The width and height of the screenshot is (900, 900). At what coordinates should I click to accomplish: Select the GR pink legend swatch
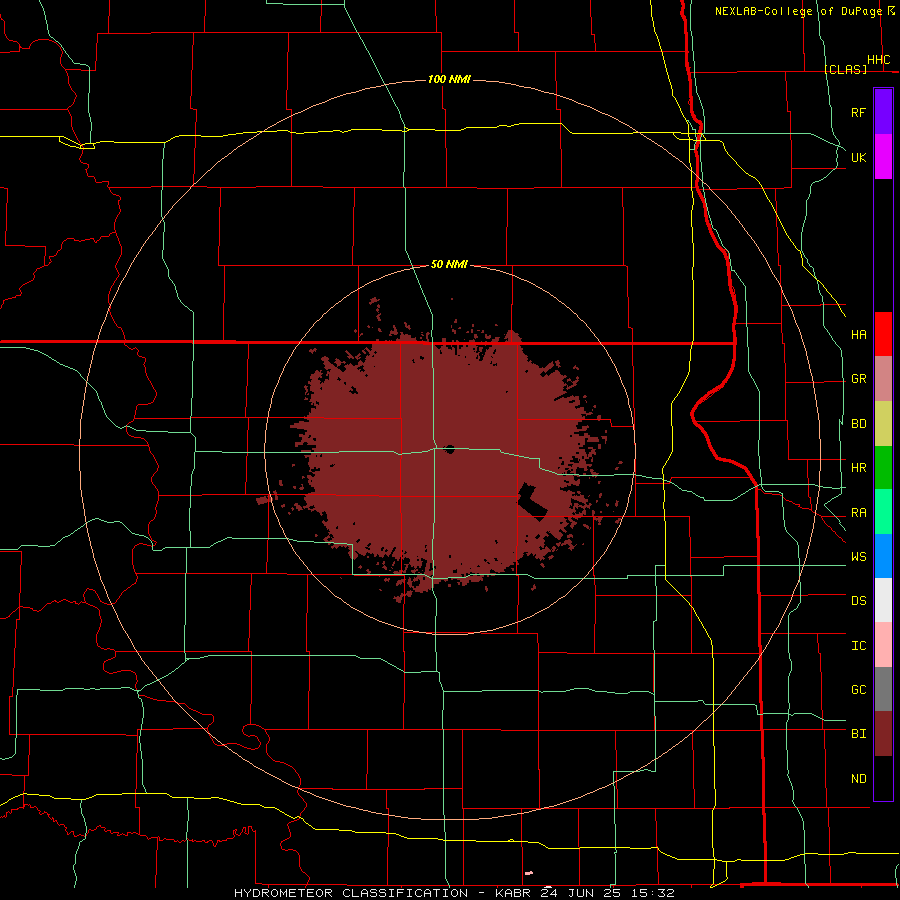click(x=883, y=379)
